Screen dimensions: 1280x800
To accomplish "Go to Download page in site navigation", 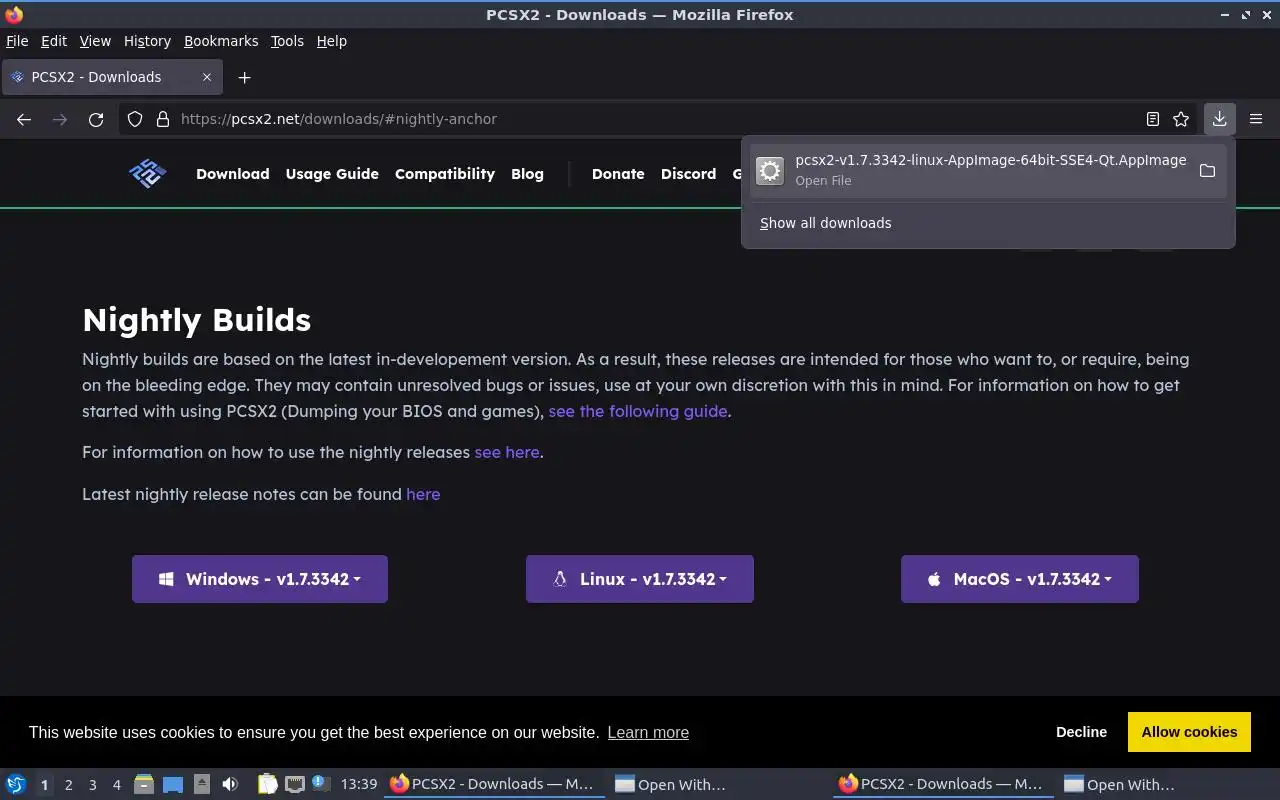I will [233, 174].
